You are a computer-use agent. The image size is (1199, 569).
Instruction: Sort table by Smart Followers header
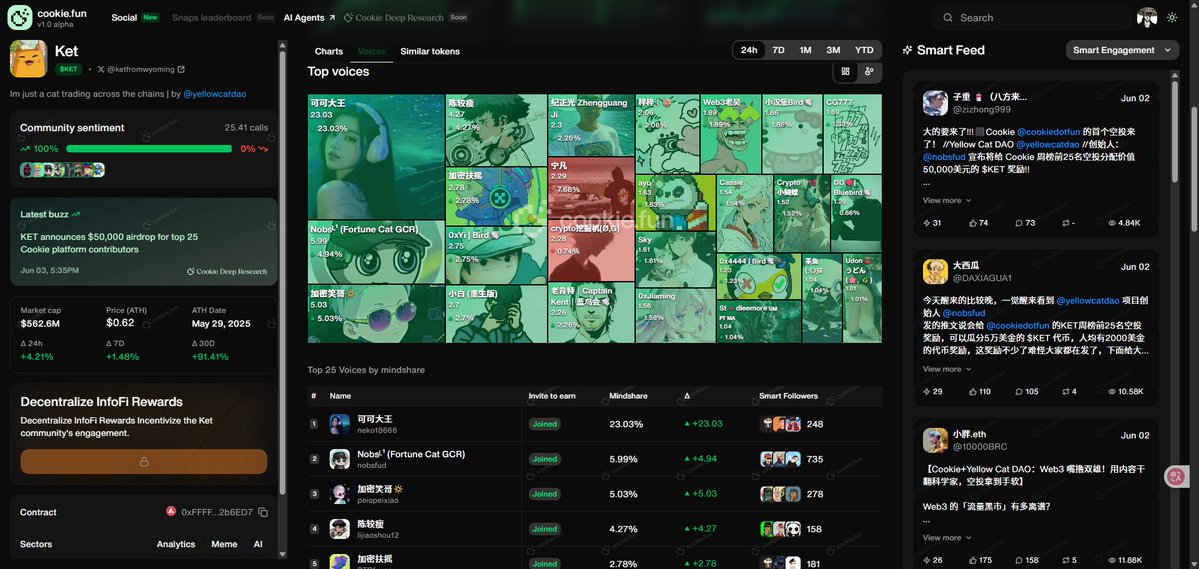788,396
